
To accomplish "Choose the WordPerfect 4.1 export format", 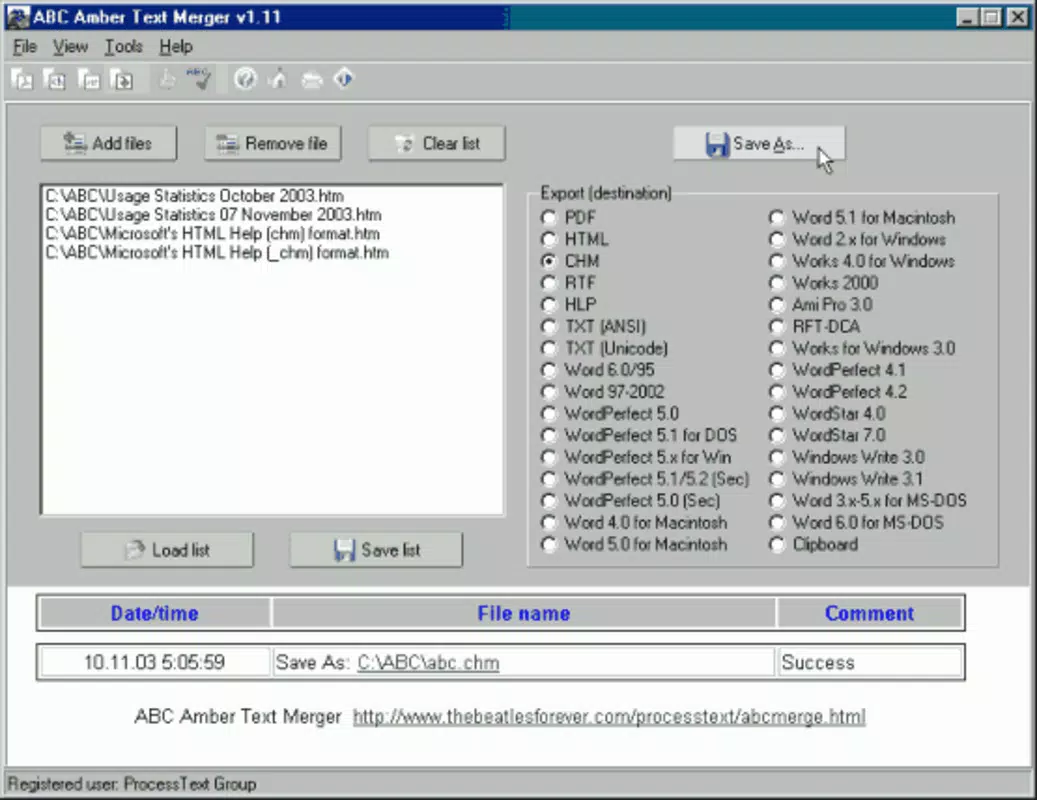I will (838, 370).
